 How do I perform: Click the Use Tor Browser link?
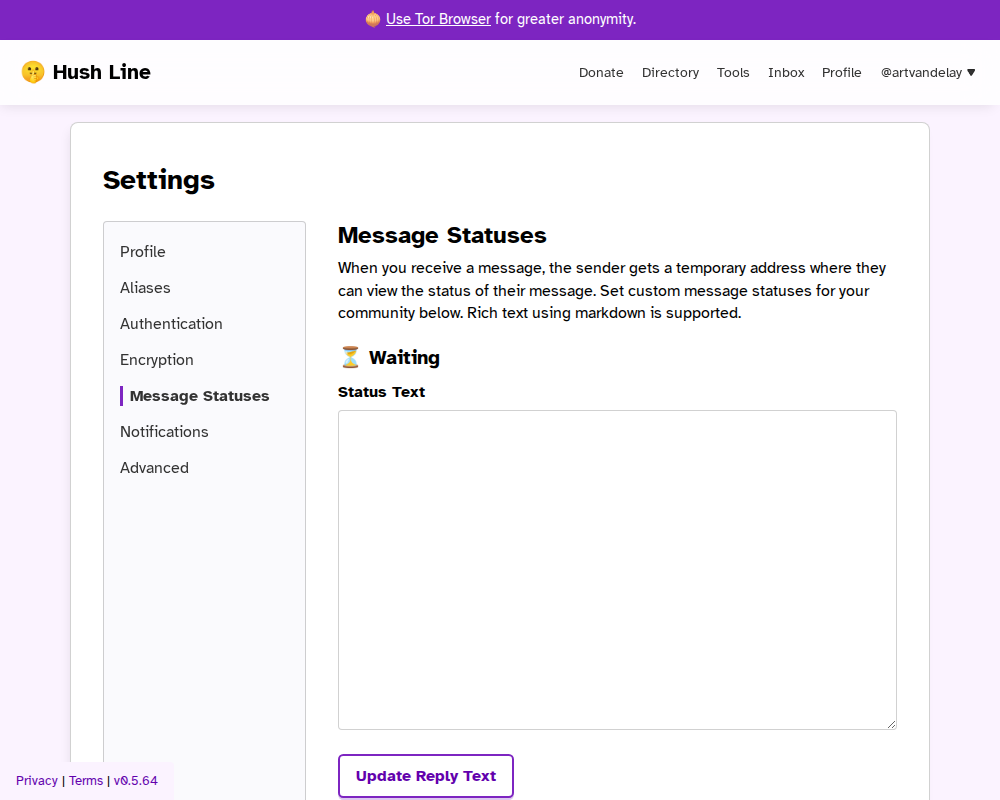coord(438,19)
